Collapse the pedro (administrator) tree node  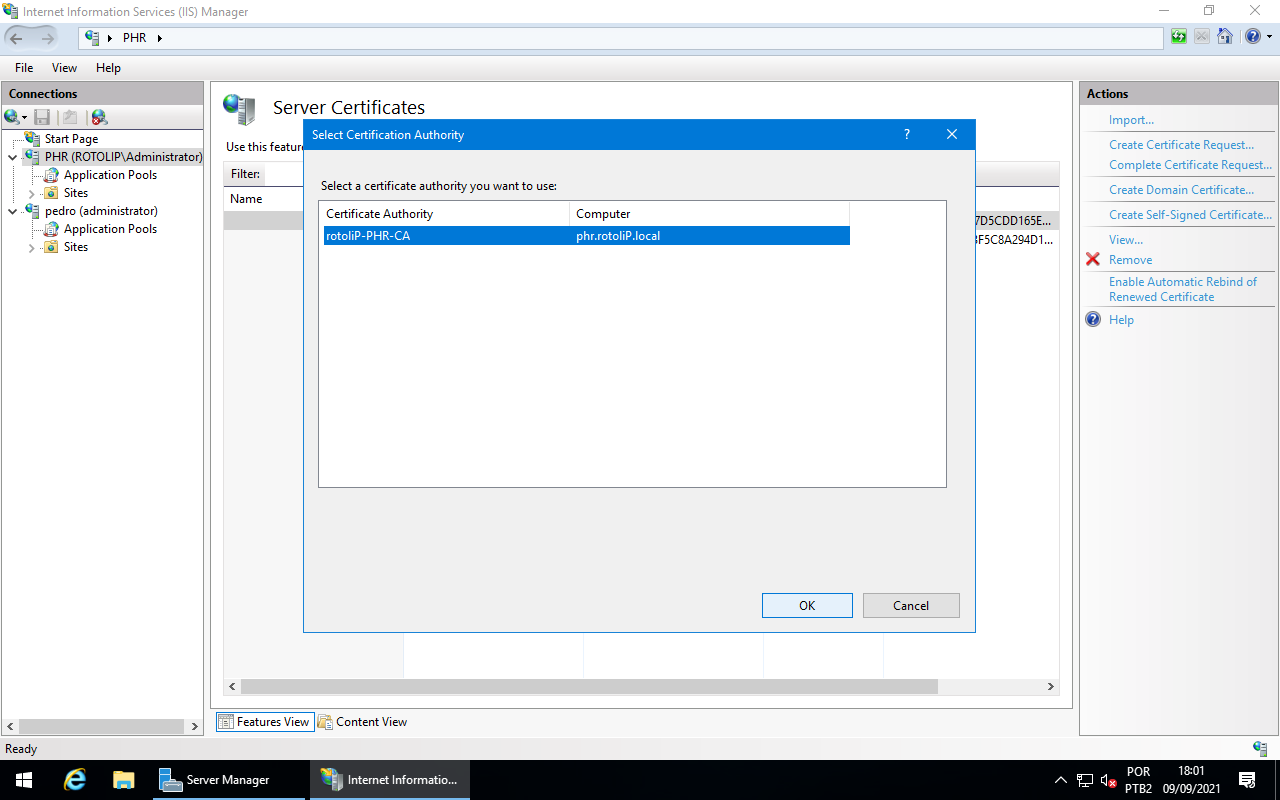click(x=13, y=211)
